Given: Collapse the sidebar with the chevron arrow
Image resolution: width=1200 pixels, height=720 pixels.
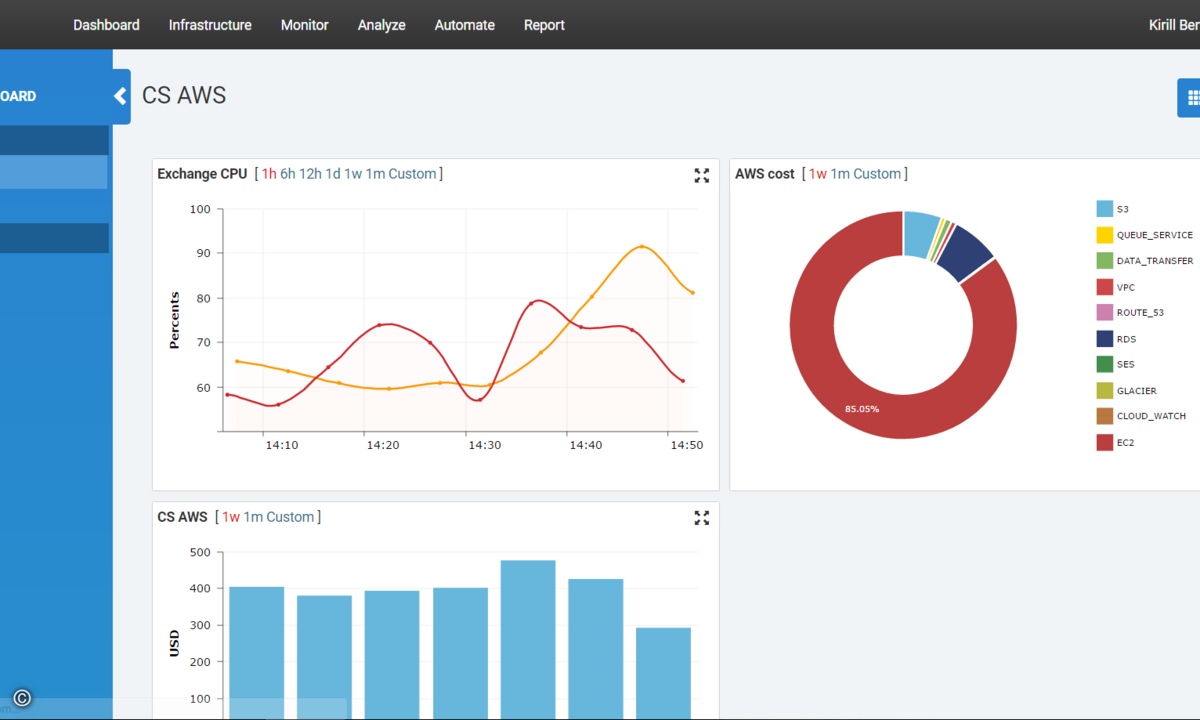Looking at the screenshot, I should click(x=121, y=96).
